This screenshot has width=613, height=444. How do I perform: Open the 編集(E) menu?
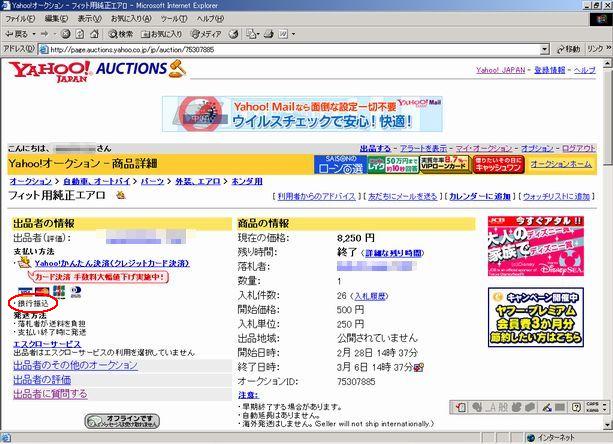coord(56,18)
